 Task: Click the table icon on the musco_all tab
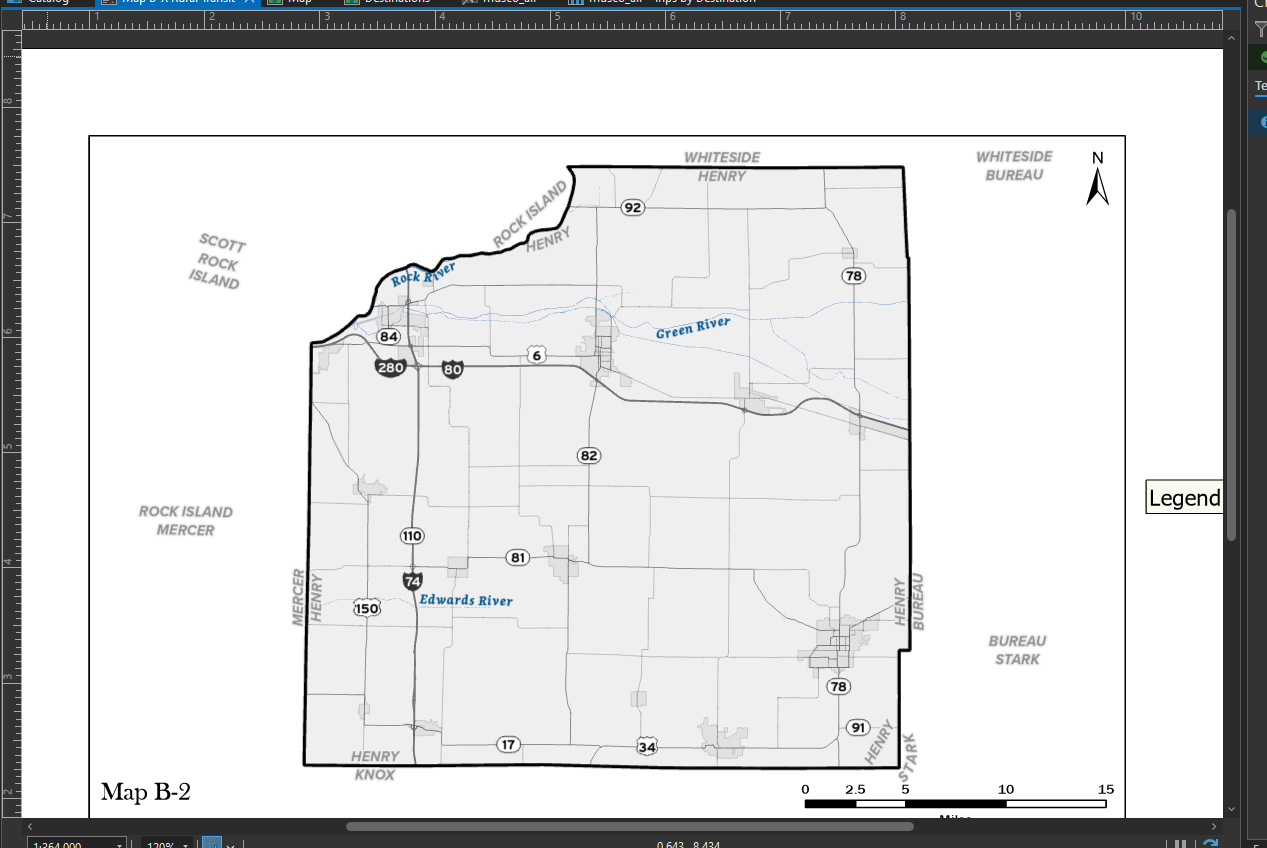[x=472, y=3]
